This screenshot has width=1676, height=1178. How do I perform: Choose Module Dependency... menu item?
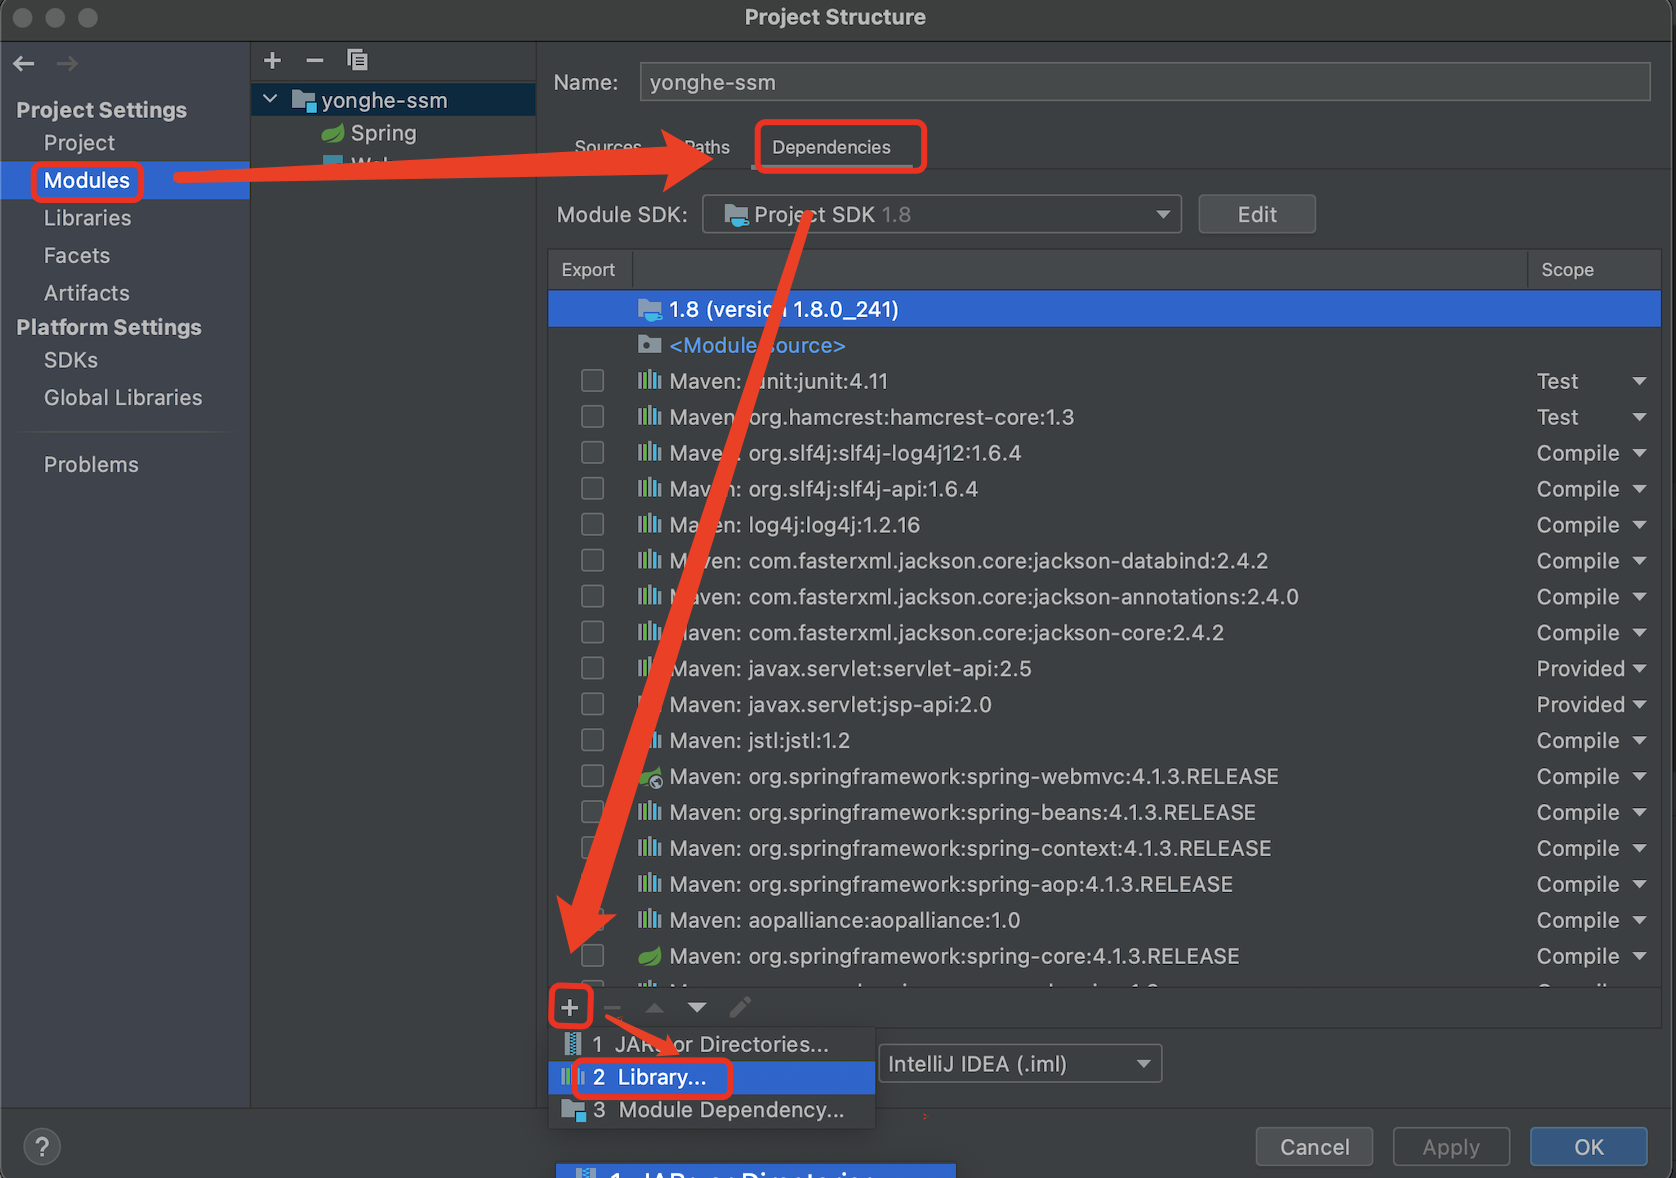tap(712, 1110)
